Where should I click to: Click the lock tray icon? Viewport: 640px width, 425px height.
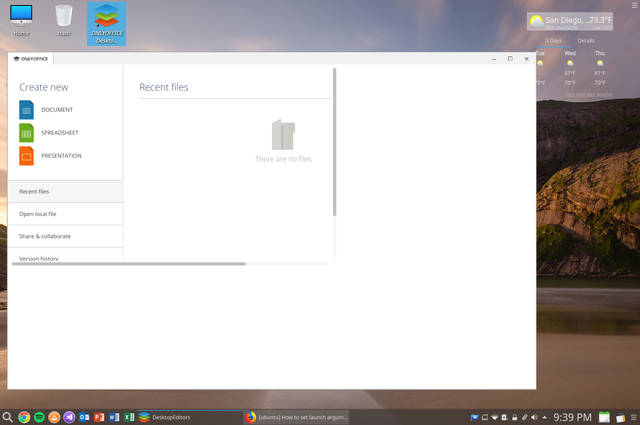[x=515, y=417]
